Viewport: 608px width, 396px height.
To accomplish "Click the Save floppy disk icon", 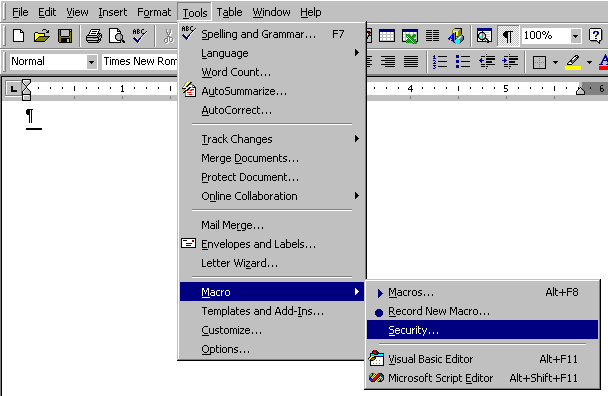I will click(x=65, y=36).
